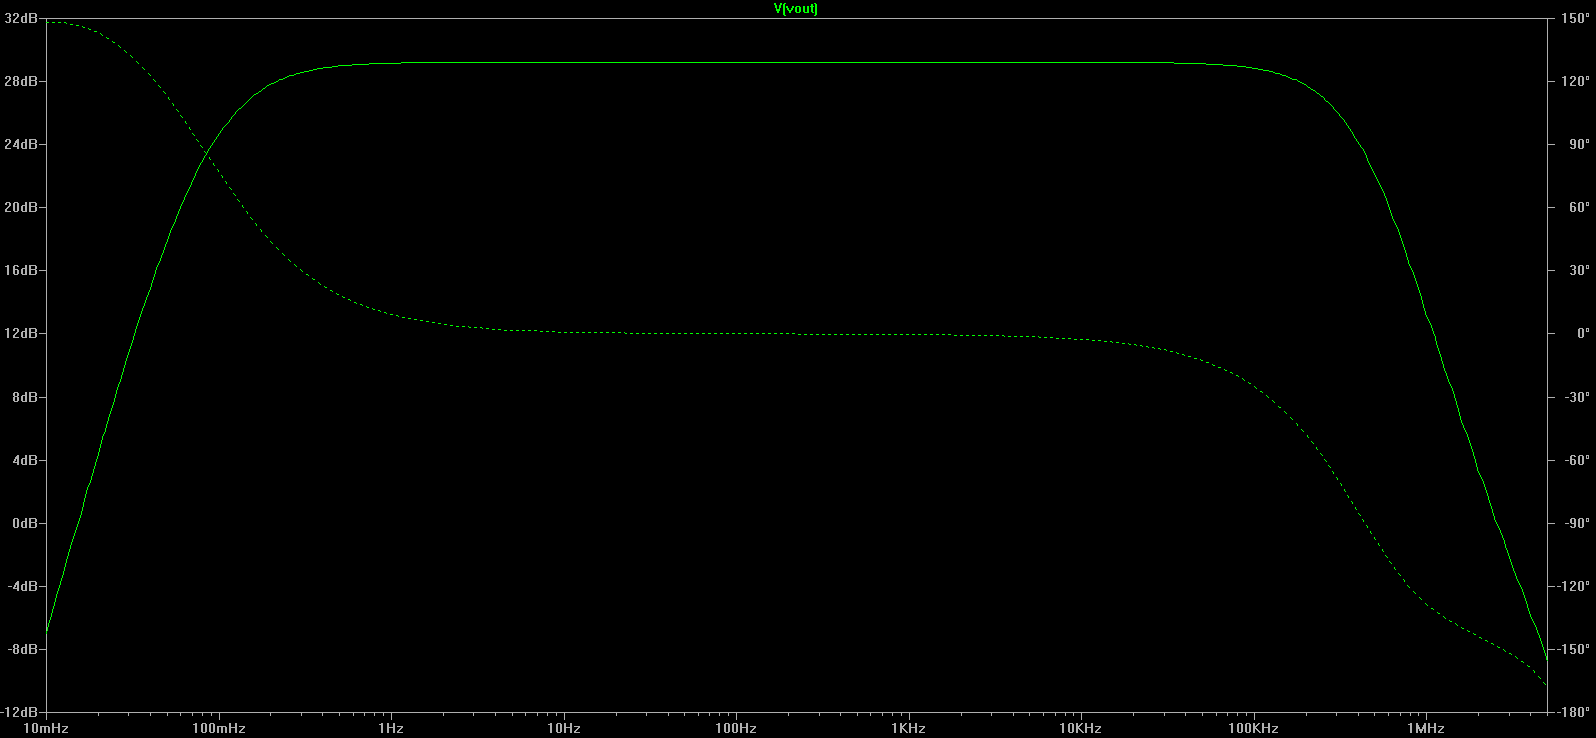The width and height of the screenshot is (1596, 738).
Task: Click the -60° phase axis label
Action: [x=1577, y=460]
